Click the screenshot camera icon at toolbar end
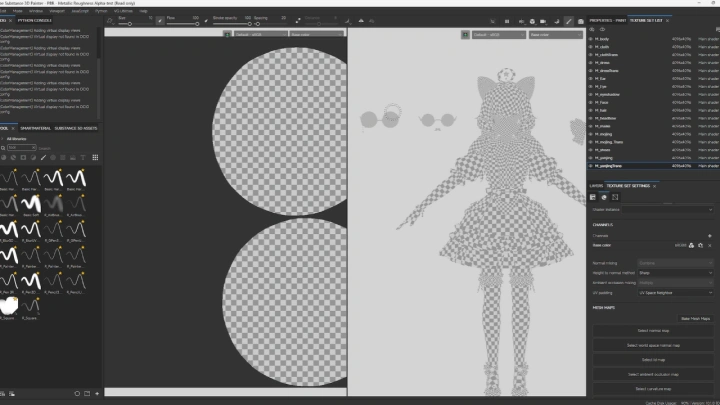This screenshot has height=405, width=720. (580, 21)
